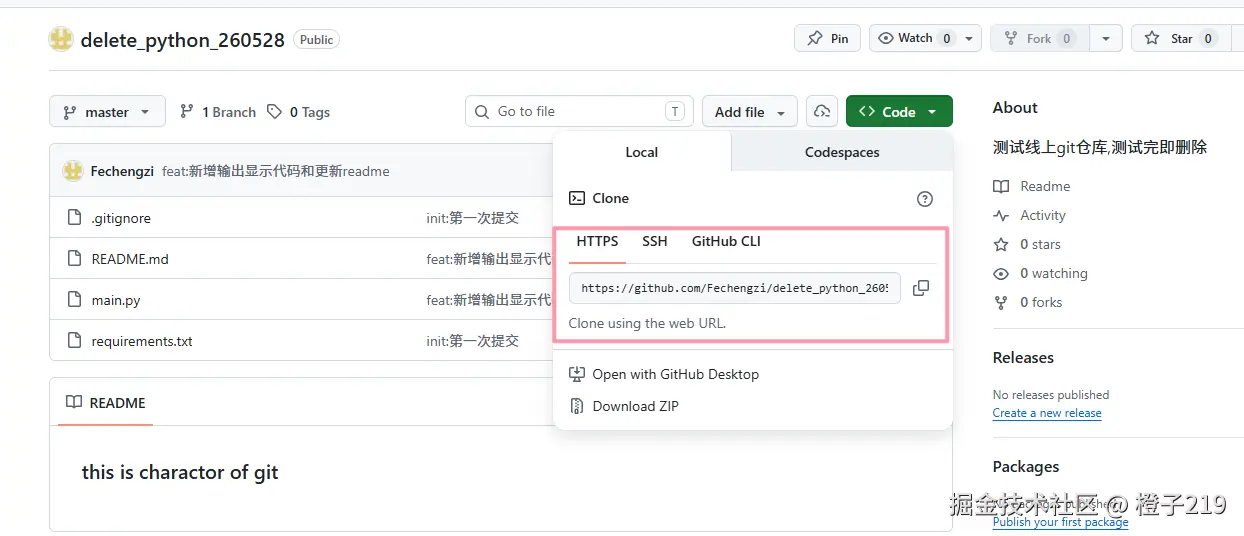Open the Activity link in About
The height and width of the screenshot is (536, 1244).
(1030, 215)
